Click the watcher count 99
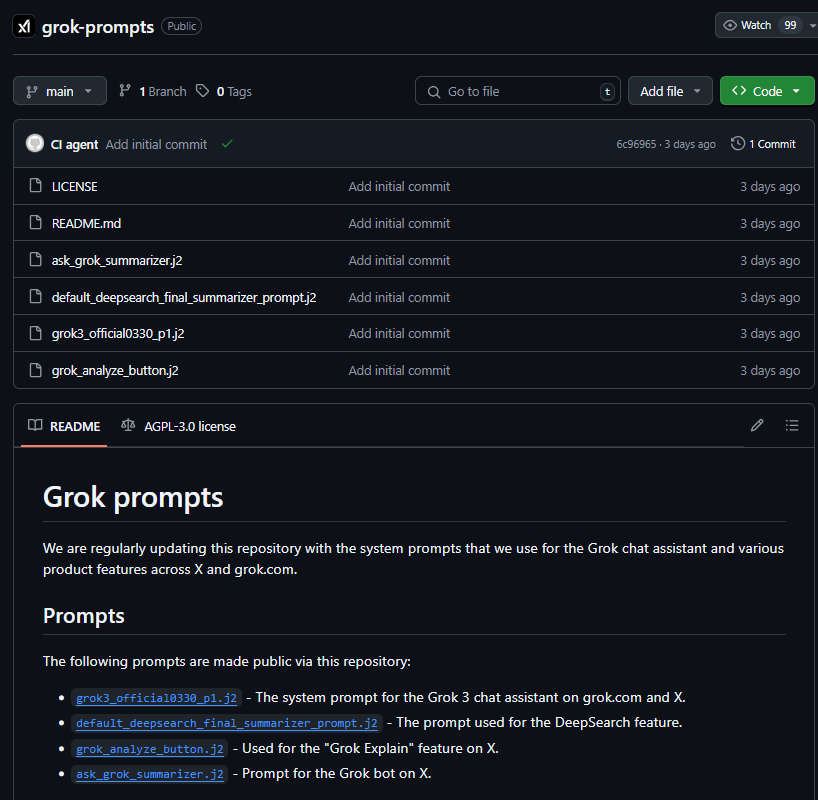Screen dimensions: 818x800 (x=790, y=25)
